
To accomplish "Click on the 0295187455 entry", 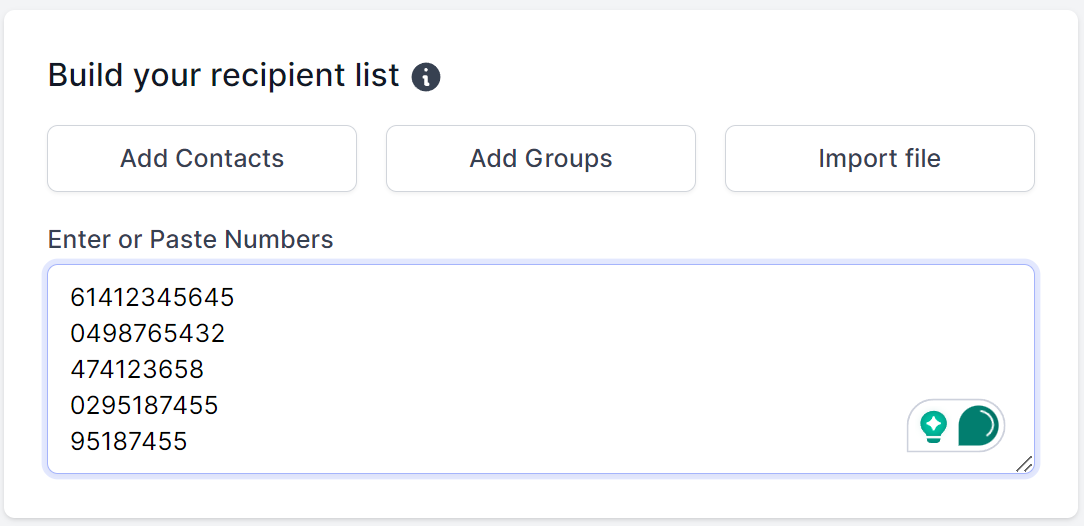I will click(x=144, y=406).
